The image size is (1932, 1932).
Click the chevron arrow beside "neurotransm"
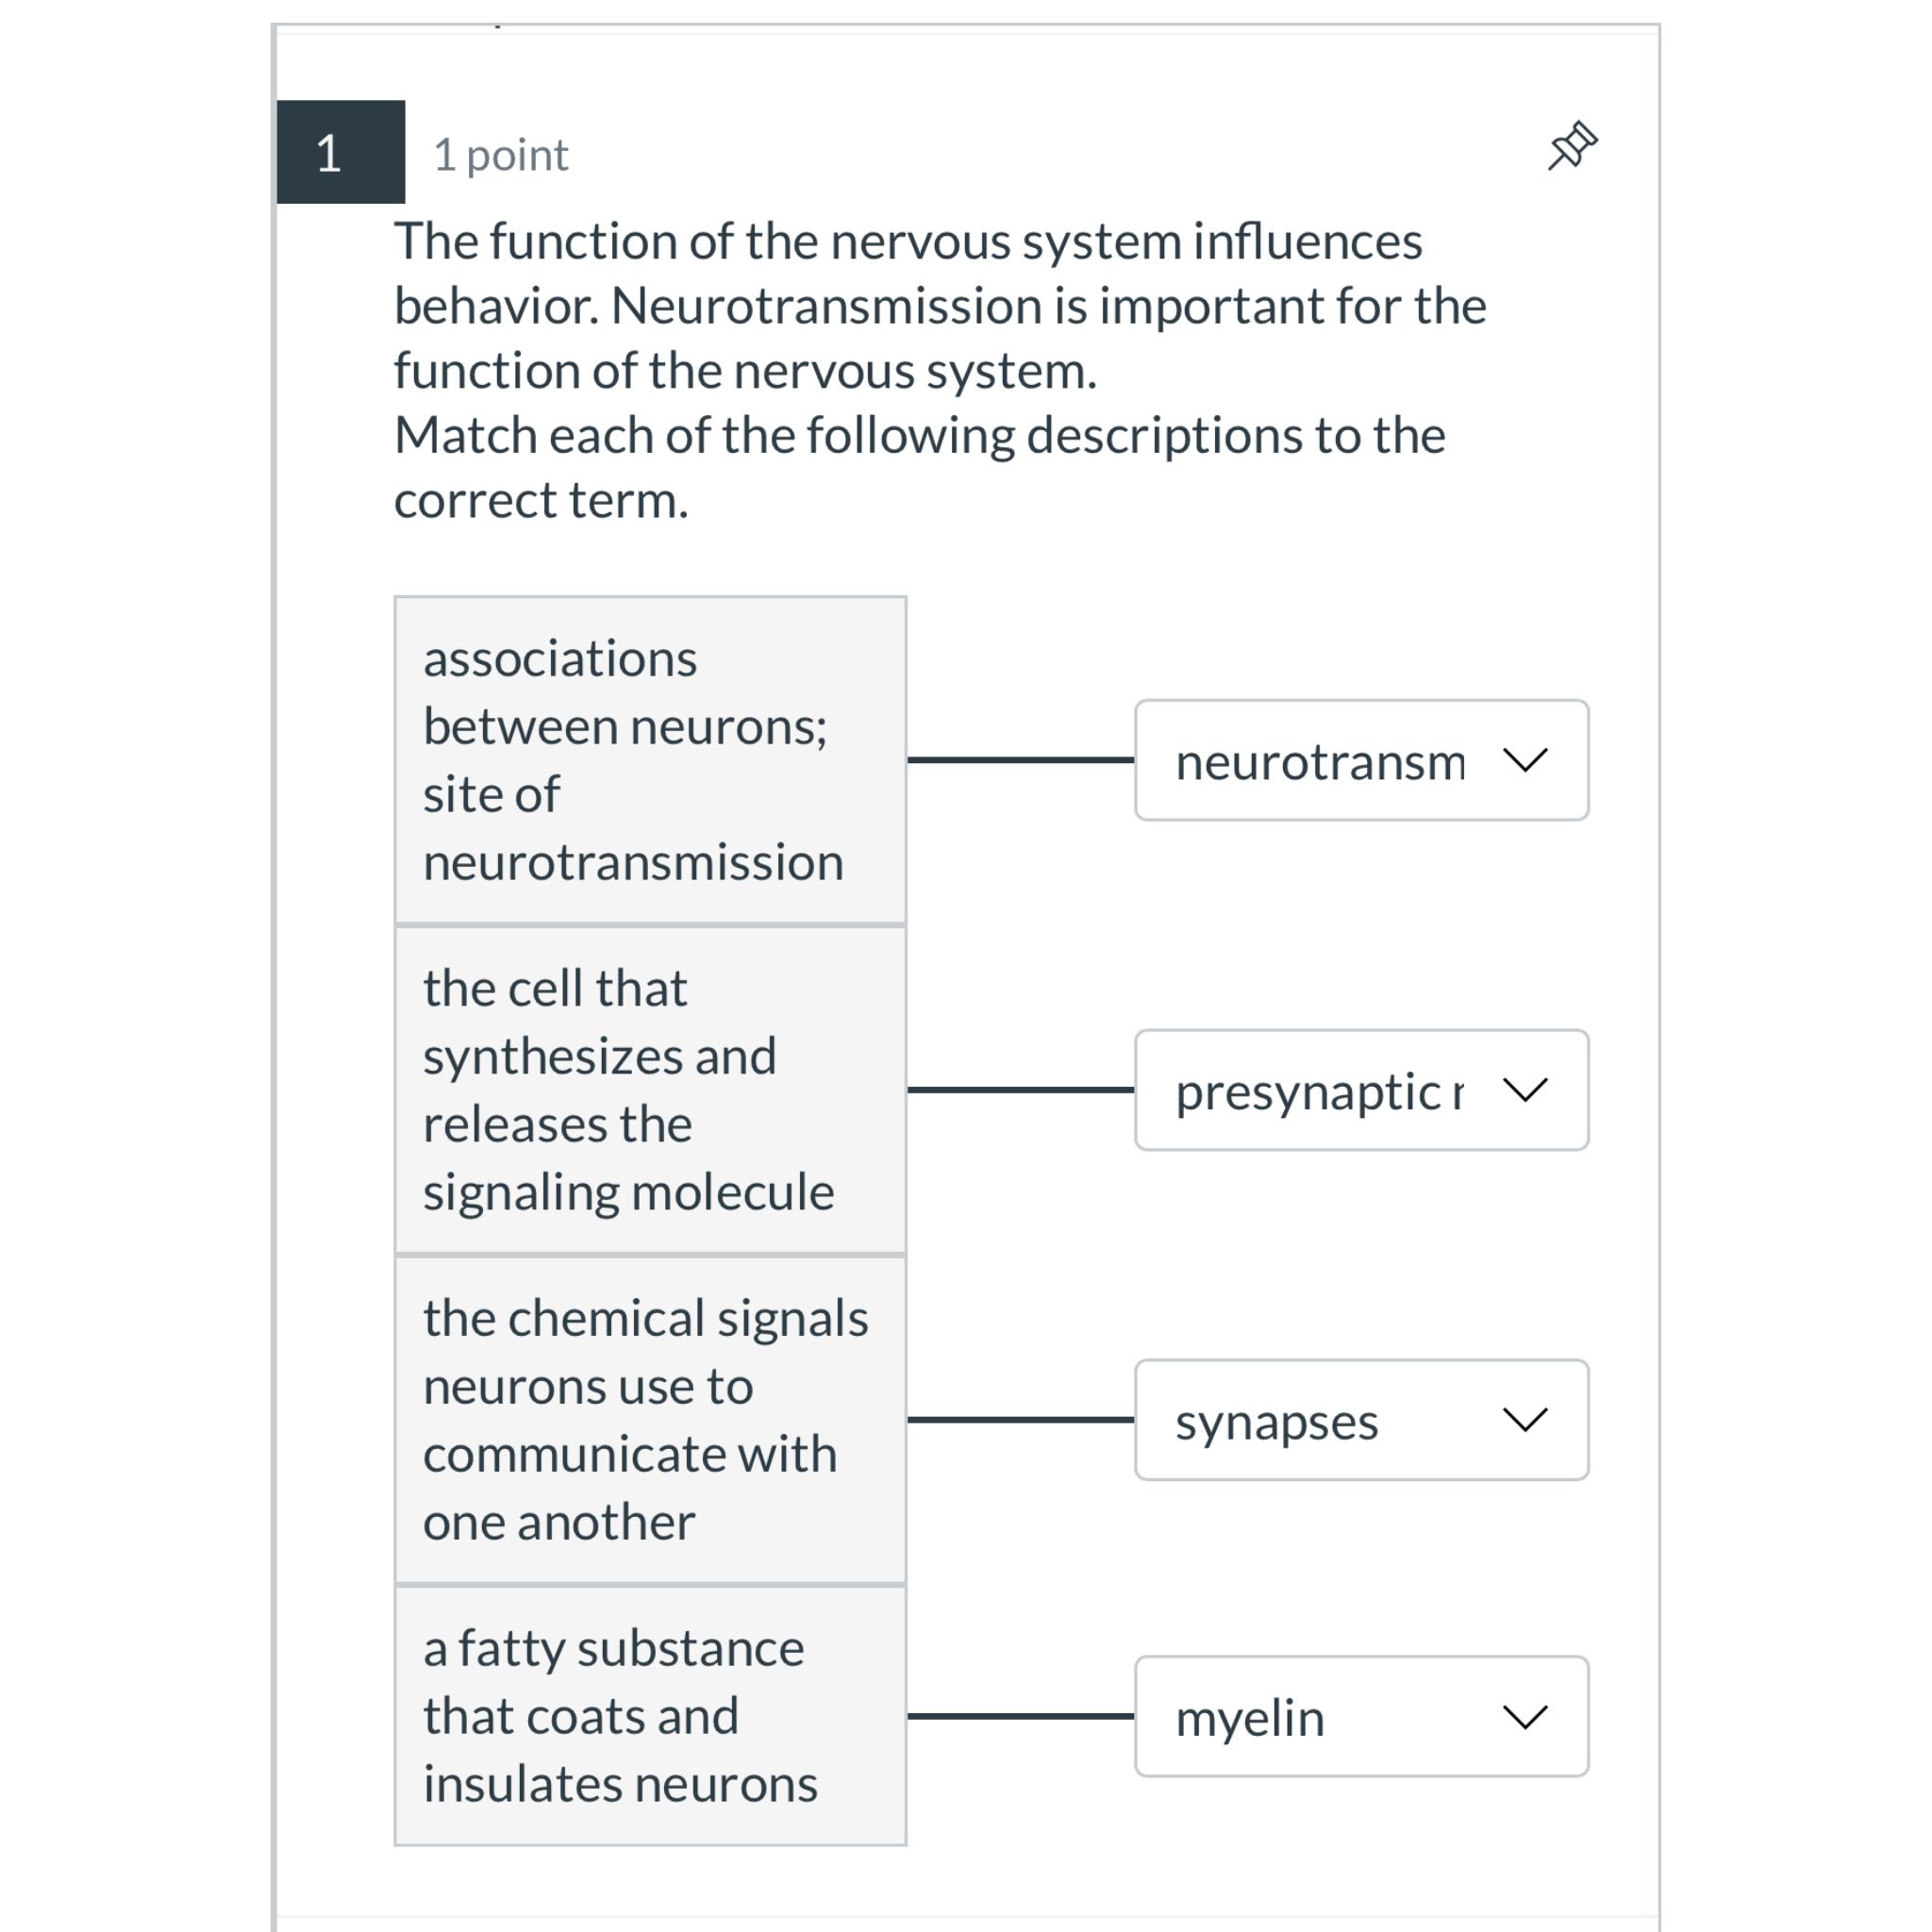1525,760
